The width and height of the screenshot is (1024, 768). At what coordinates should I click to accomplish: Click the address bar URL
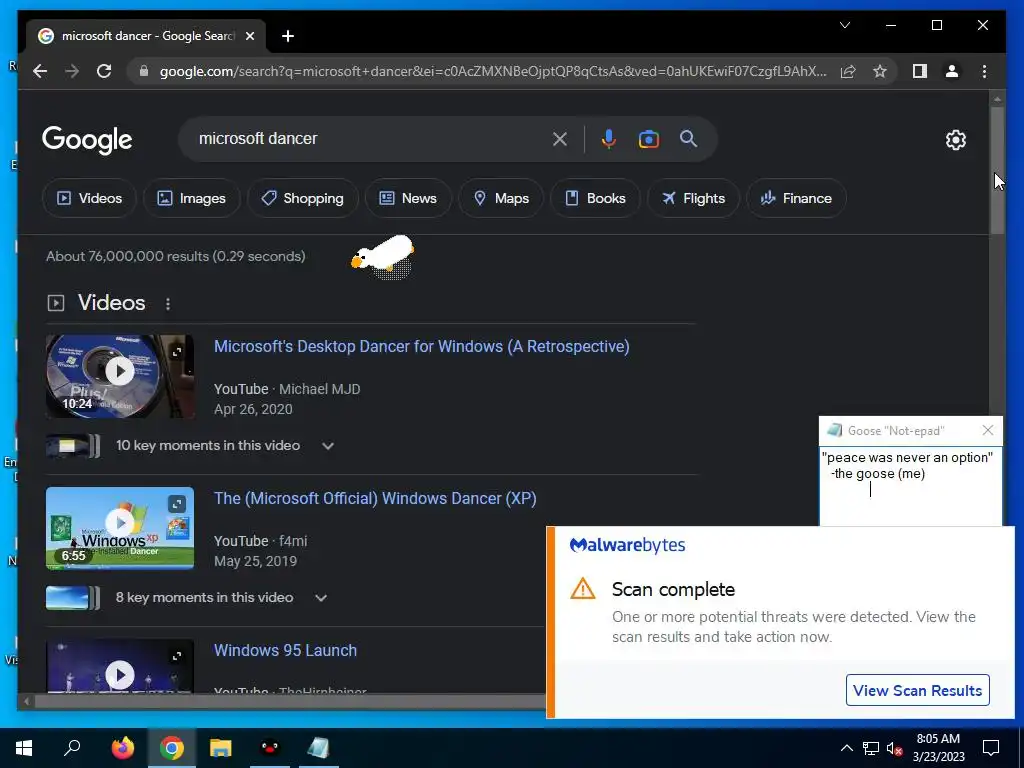493,71
